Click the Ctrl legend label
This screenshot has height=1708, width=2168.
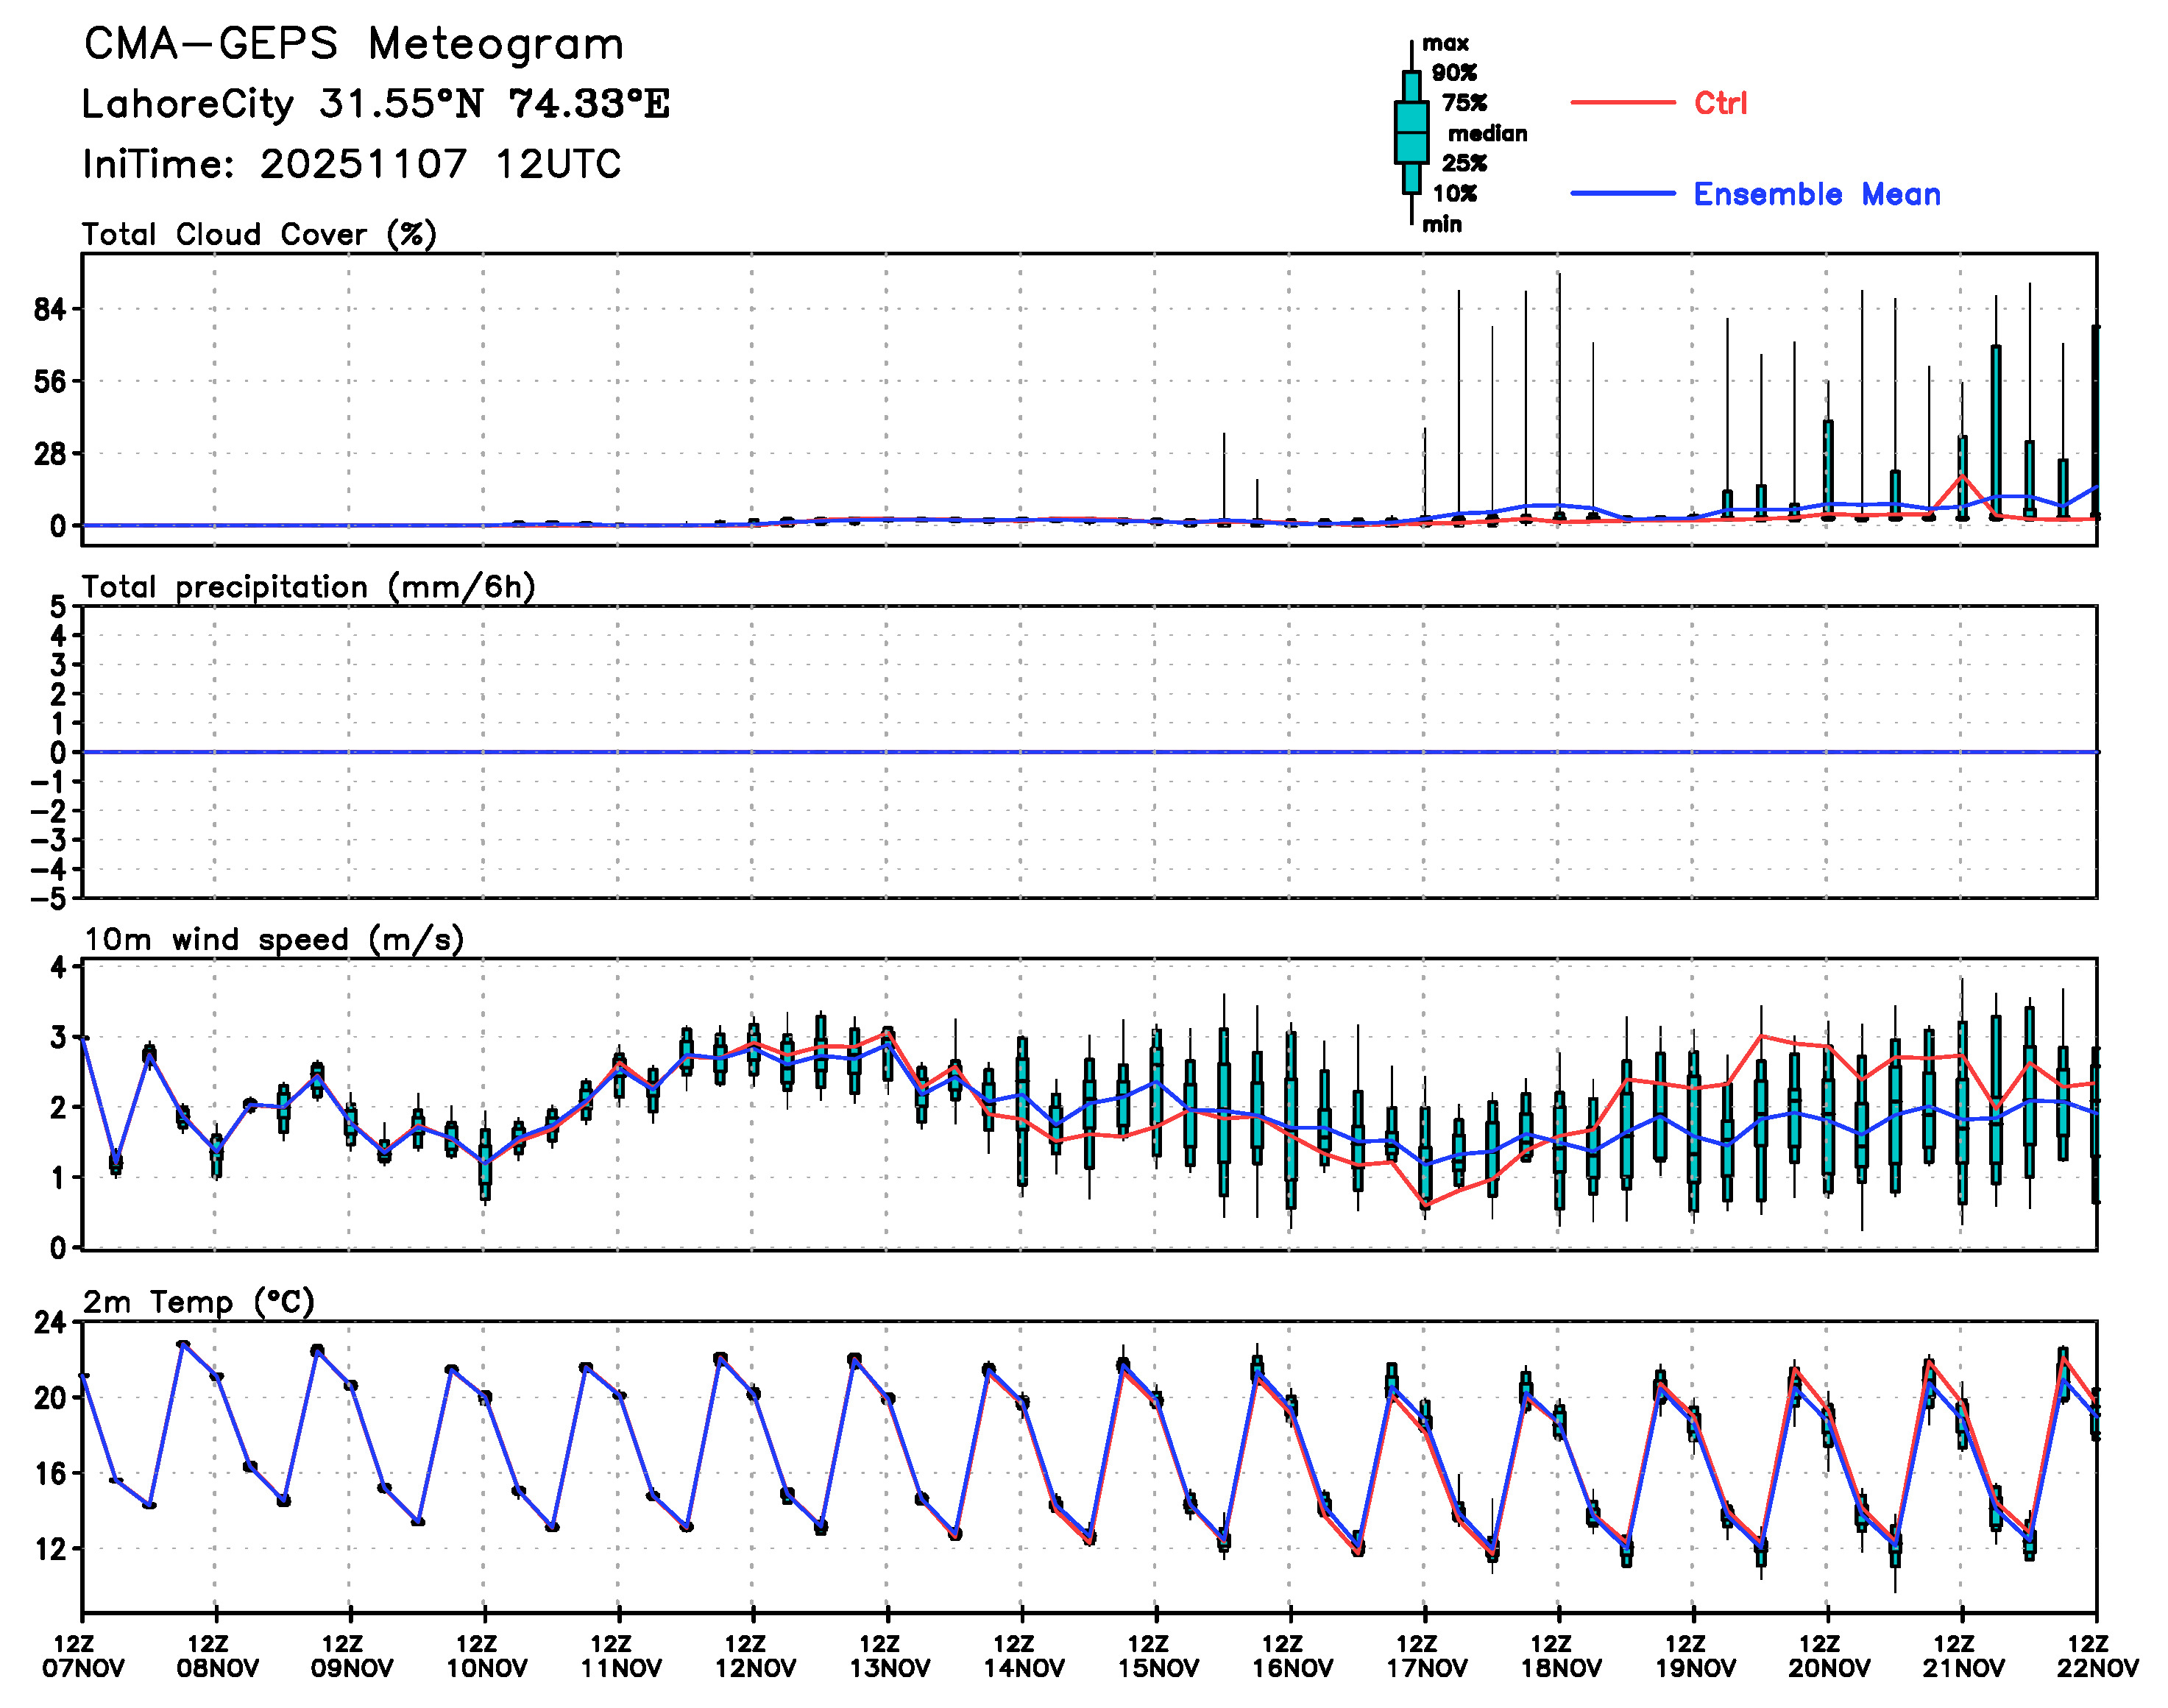pos(1720,103)
